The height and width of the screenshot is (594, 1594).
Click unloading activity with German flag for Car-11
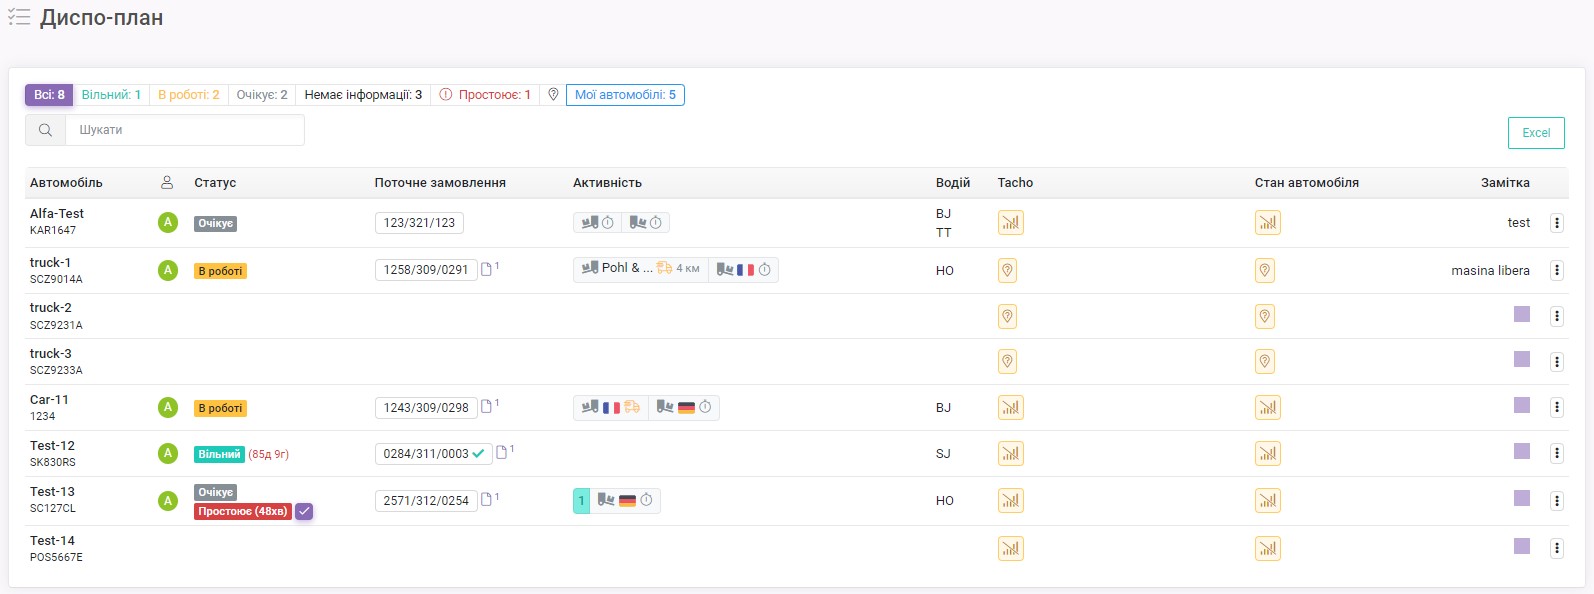684,407
